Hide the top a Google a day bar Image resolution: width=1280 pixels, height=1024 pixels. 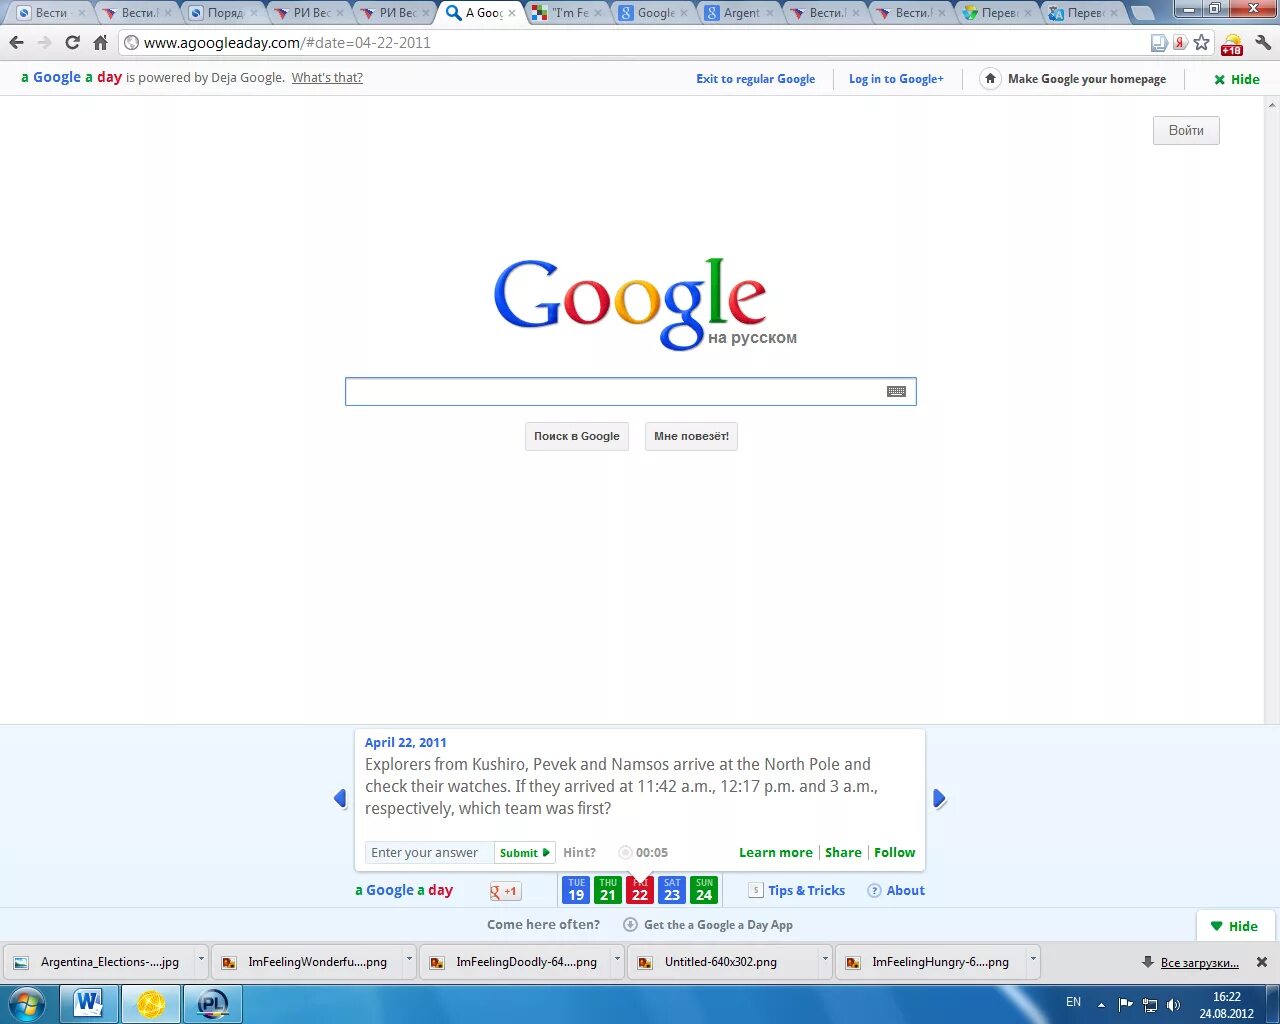(x=1237, y=79)
